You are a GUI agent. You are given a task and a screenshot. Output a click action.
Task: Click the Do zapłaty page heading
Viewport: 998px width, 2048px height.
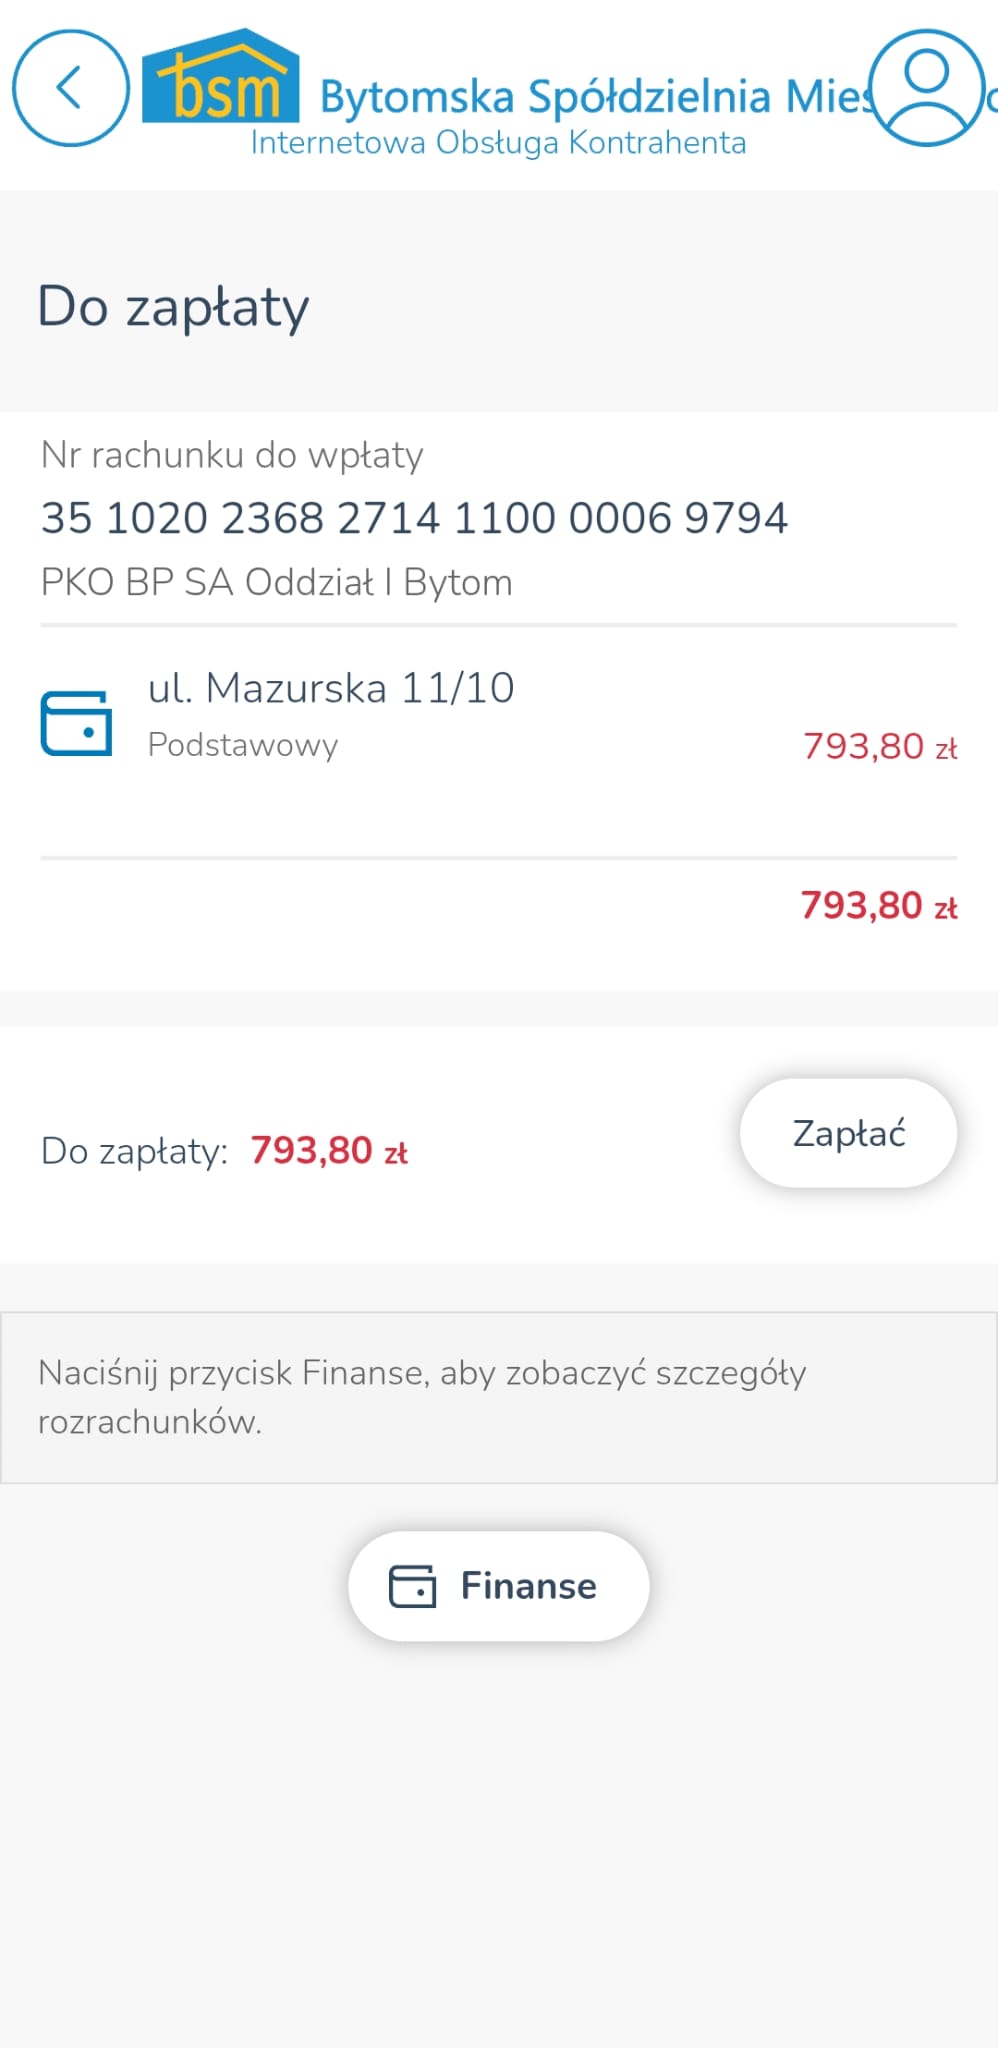(173, 306)
